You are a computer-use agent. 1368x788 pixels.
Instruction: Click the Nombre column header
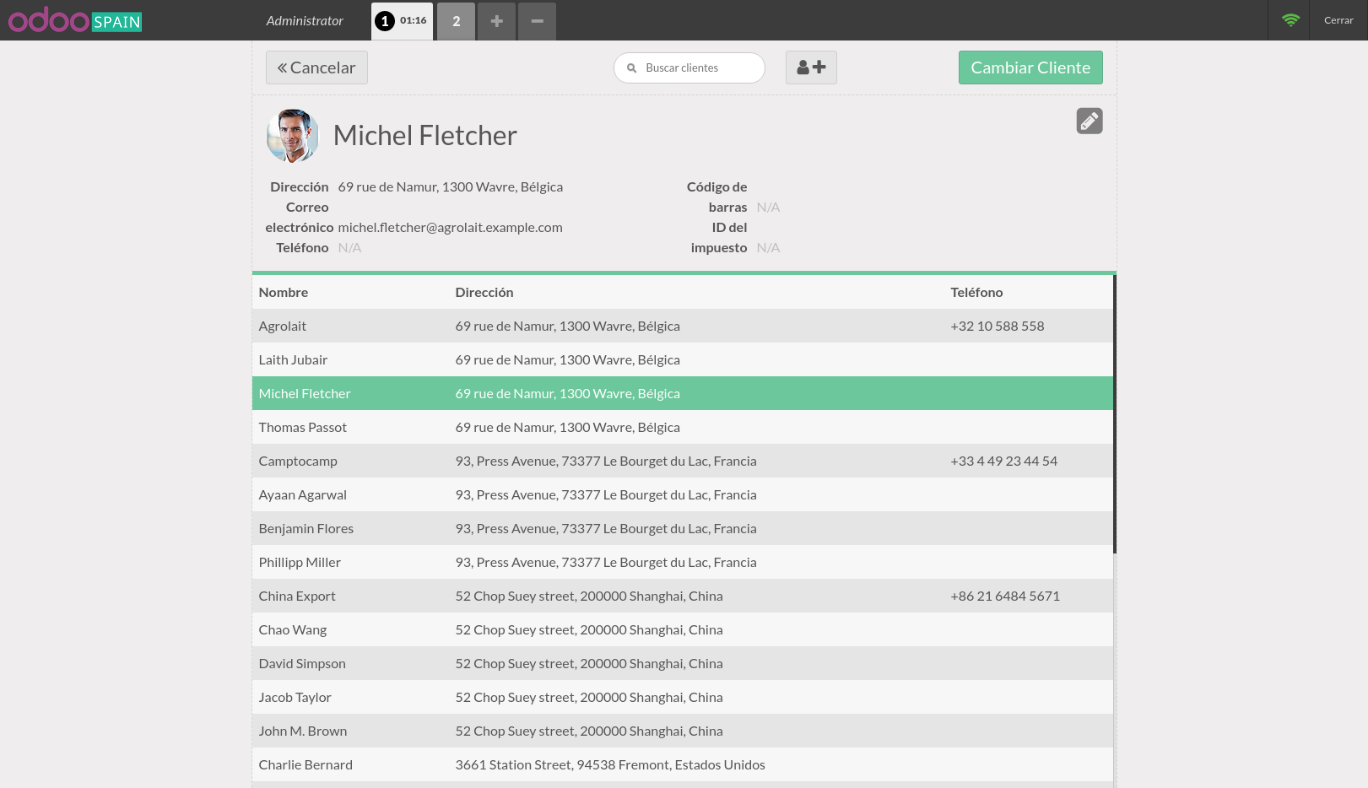click(x=283, y=292)
